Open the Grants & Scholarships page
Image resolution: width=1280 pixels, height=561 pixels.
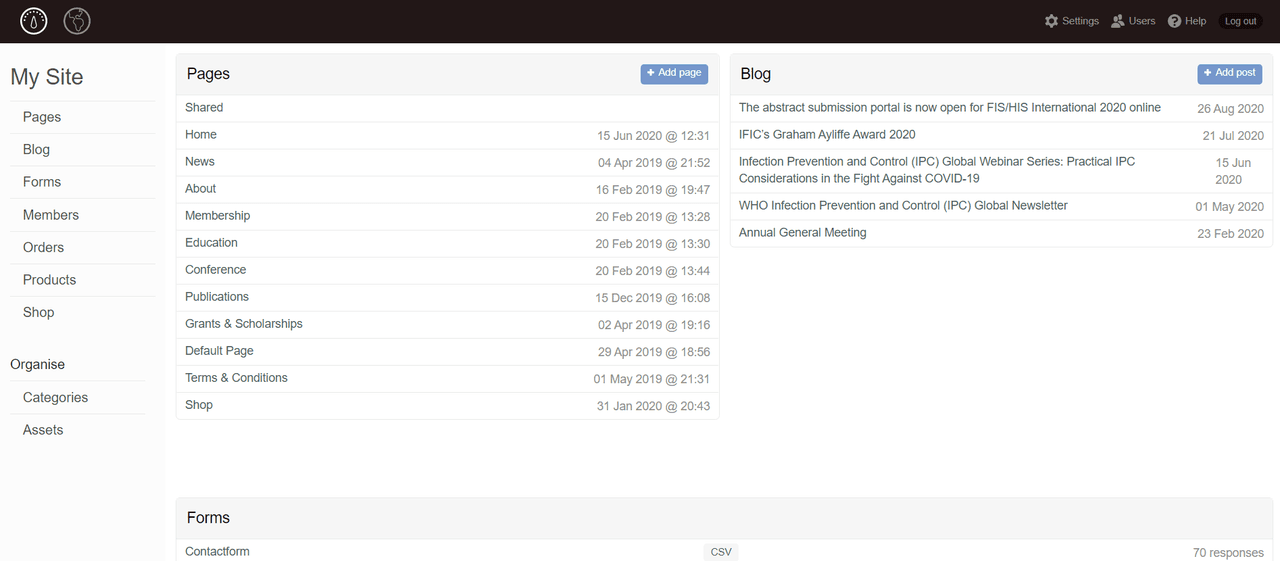point(244,324)
